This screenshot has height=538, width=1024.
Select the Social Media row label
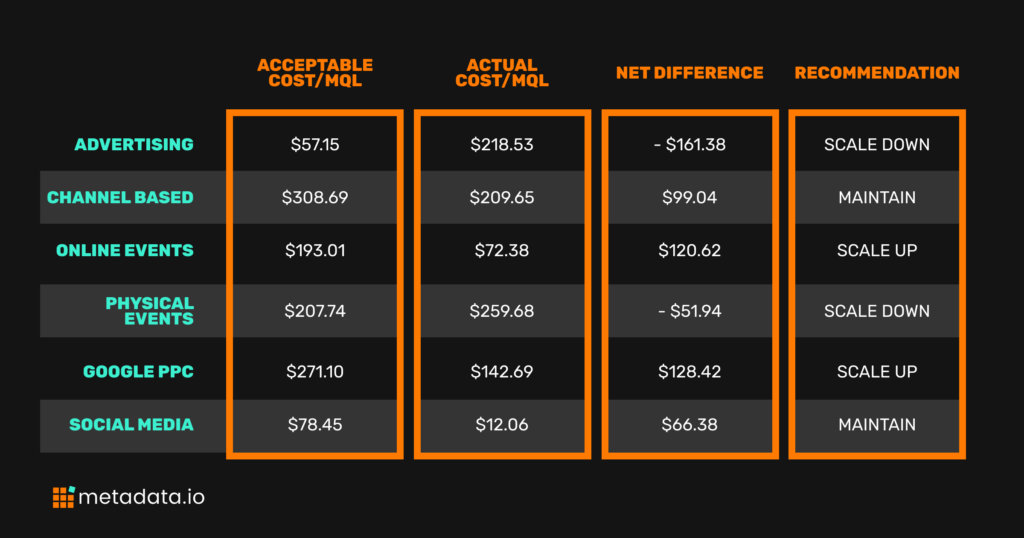pos(131,424)
